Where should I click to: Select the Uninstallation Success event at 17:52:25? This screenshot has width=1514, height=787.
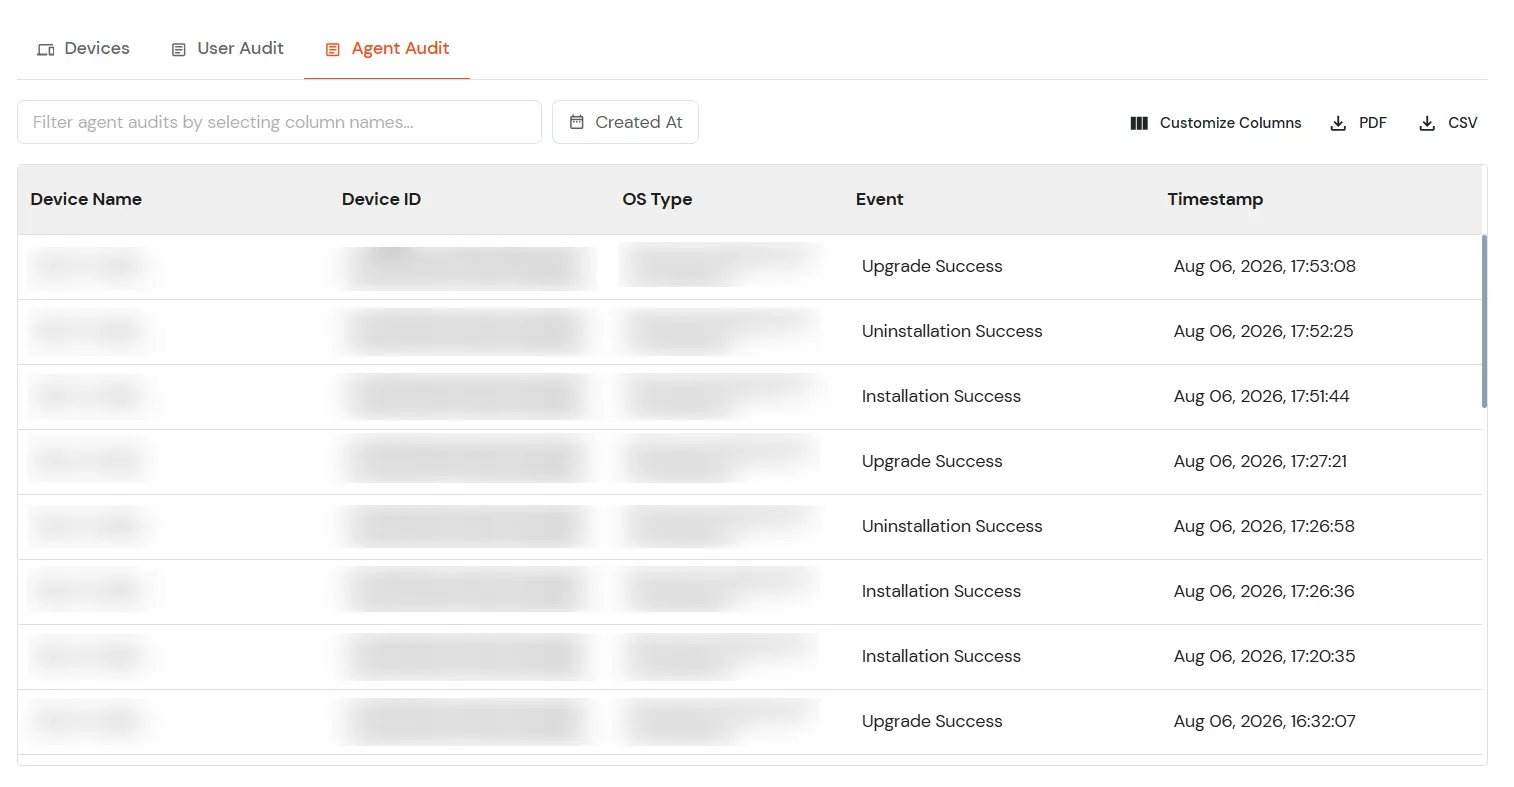[952, 331]
